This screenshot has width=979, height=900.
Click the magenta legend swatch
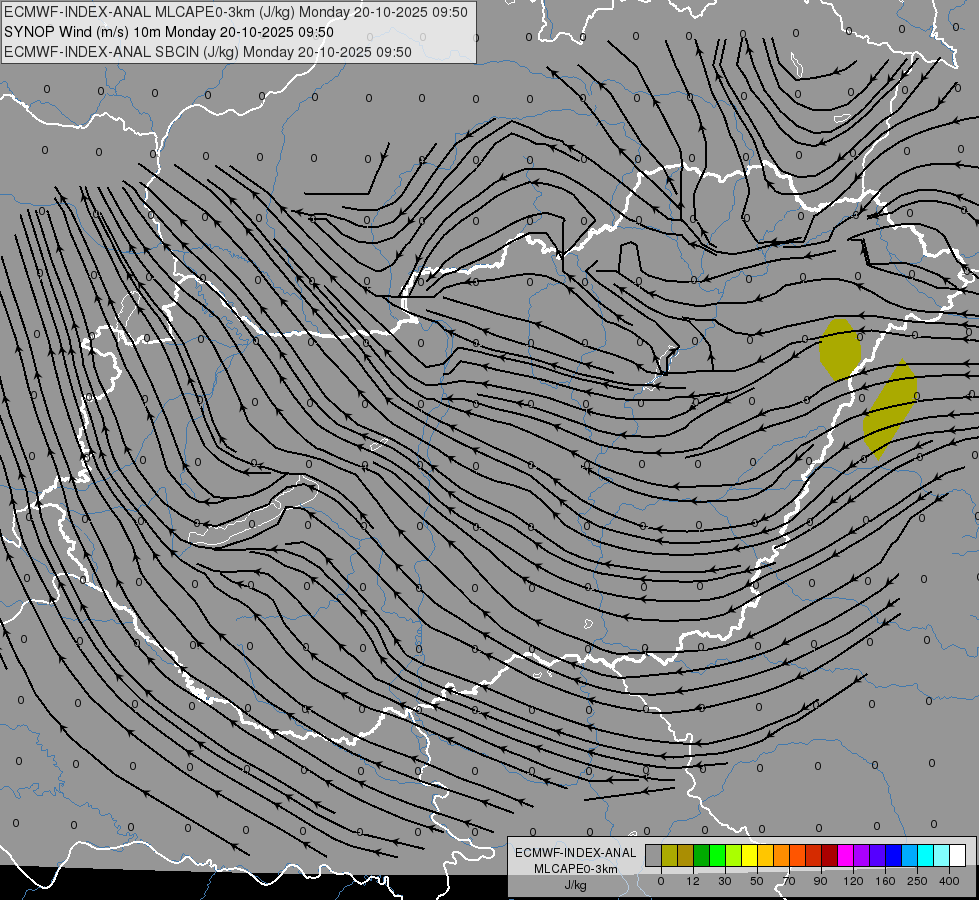pyautogui.click(x=846, y=855)
